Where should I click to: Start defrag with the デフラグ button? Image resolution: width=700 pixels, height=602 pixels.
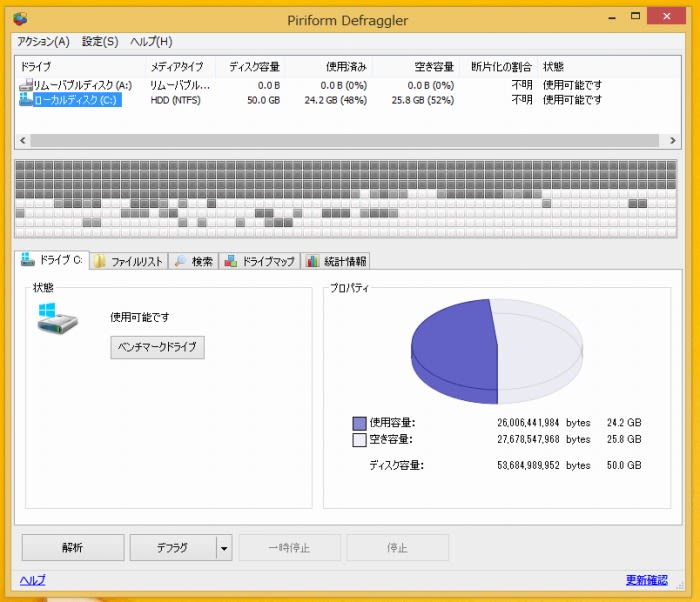172,548
